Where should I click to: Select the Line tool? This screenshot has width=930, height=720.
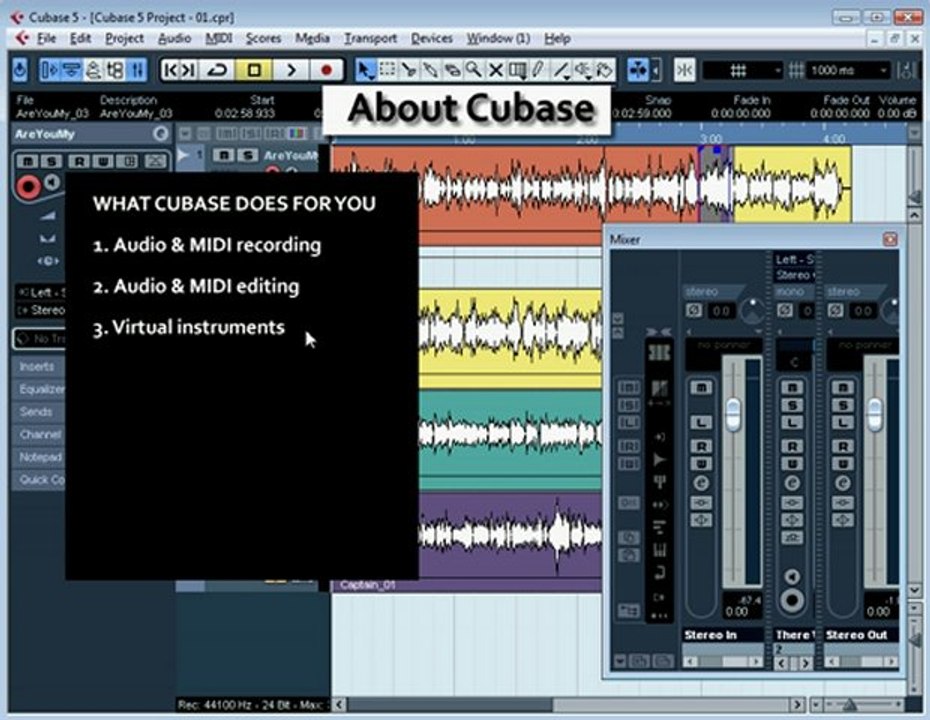[x=561, y=71]
